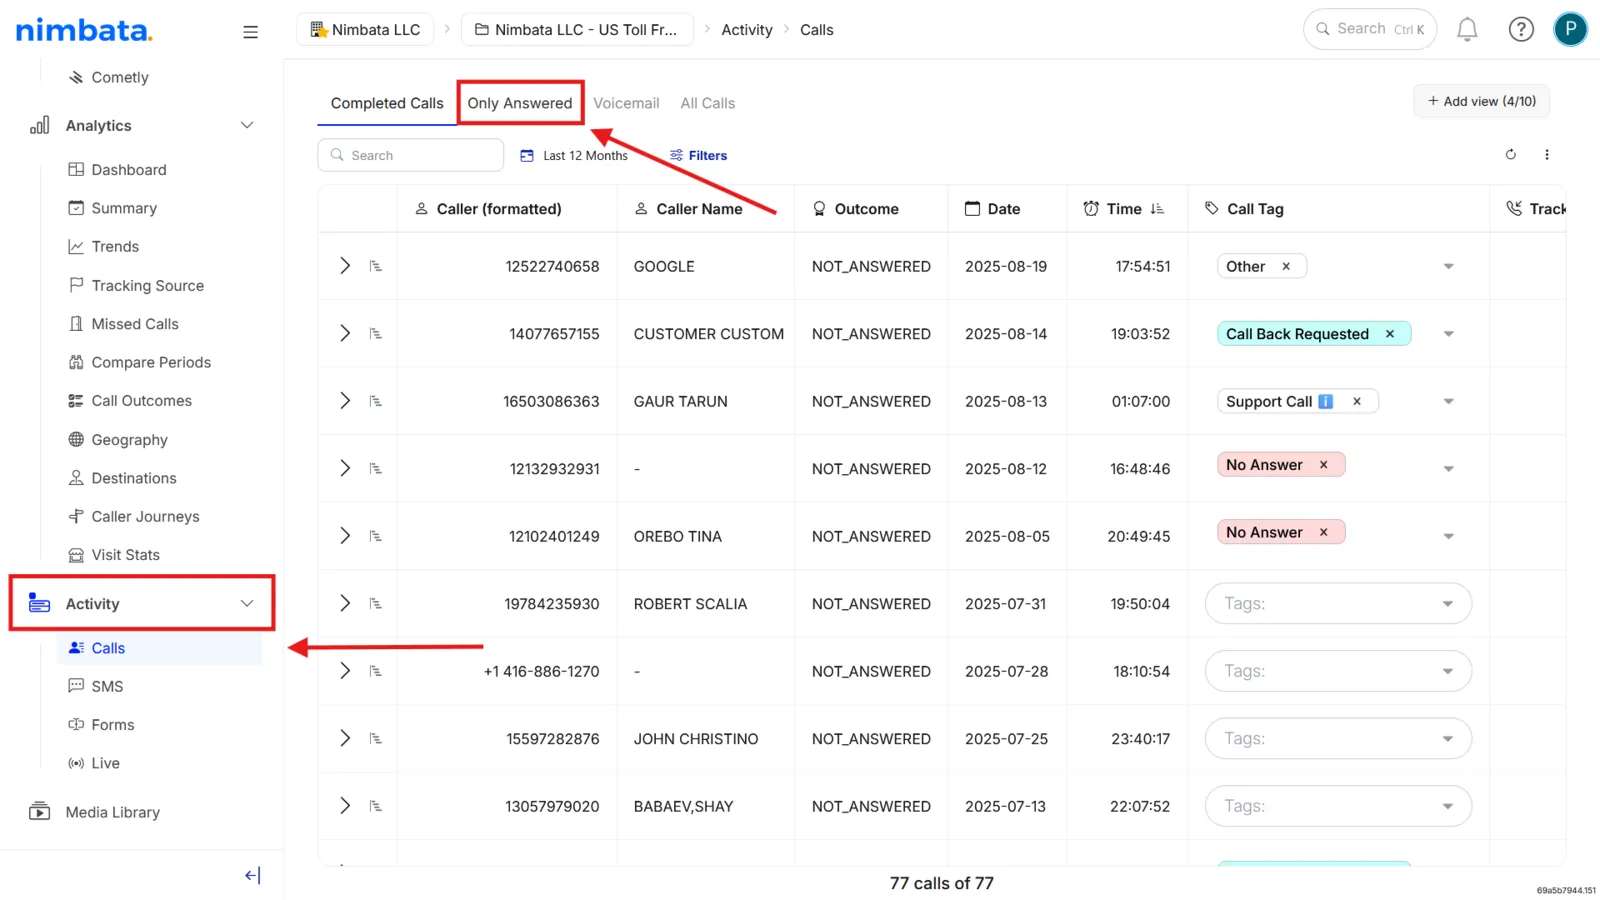Viewport: 1600px width, 900px height.
Task: Open Tags dropdown for JOHN CHRISTINO row
Action: click(x=1338, y=738)
